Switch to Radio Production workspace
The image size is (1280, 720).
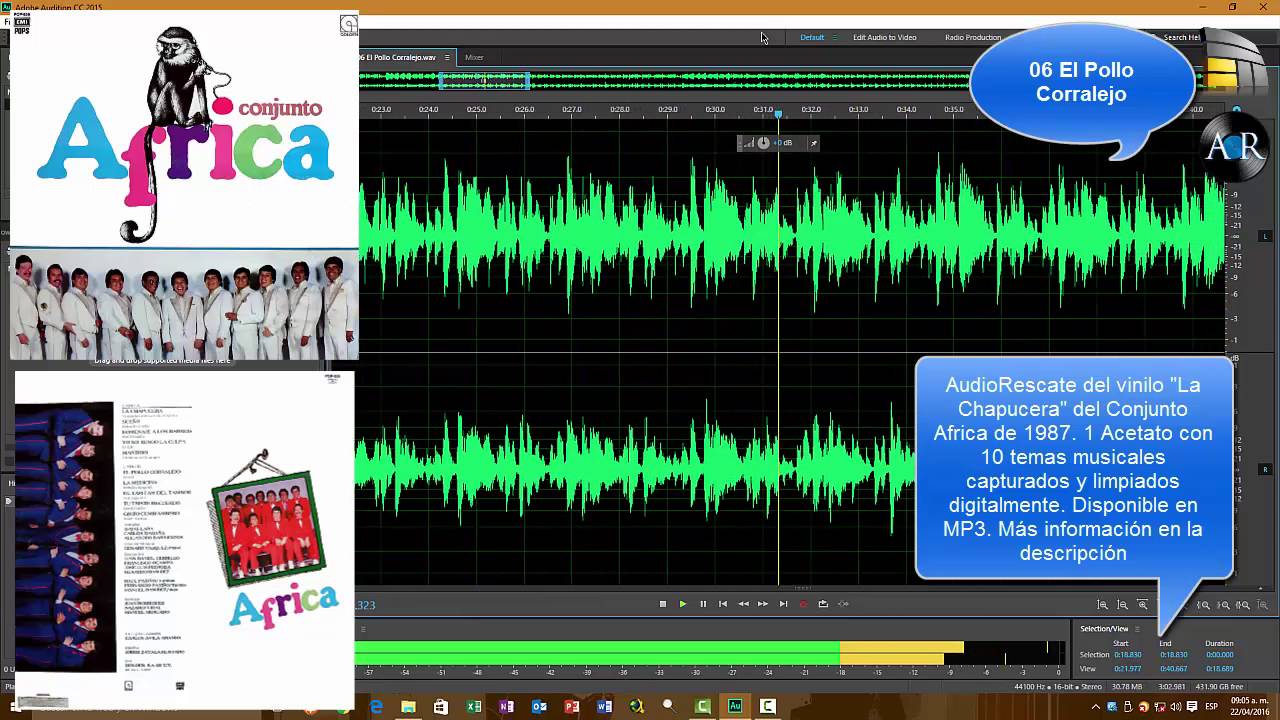[973, 37]
